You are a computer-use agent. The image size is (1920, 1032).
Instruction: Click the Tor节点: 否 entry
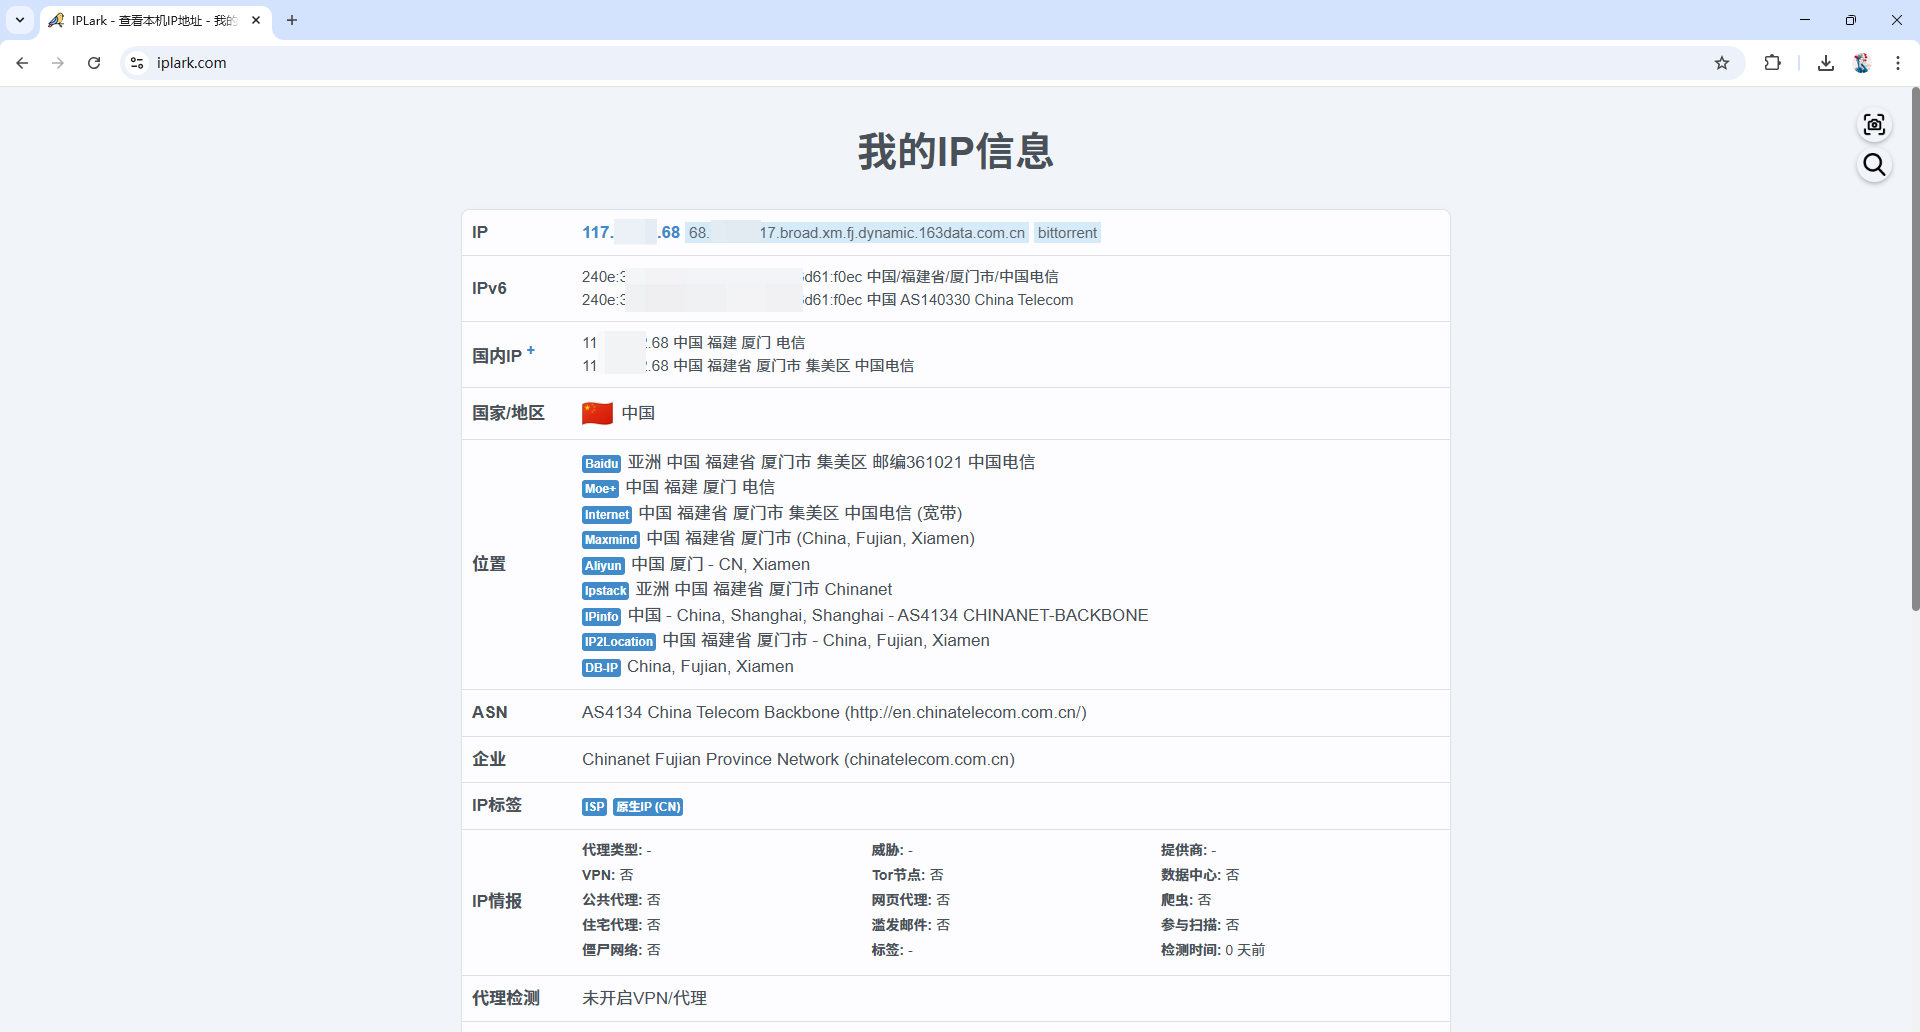(x=907, y=875)
